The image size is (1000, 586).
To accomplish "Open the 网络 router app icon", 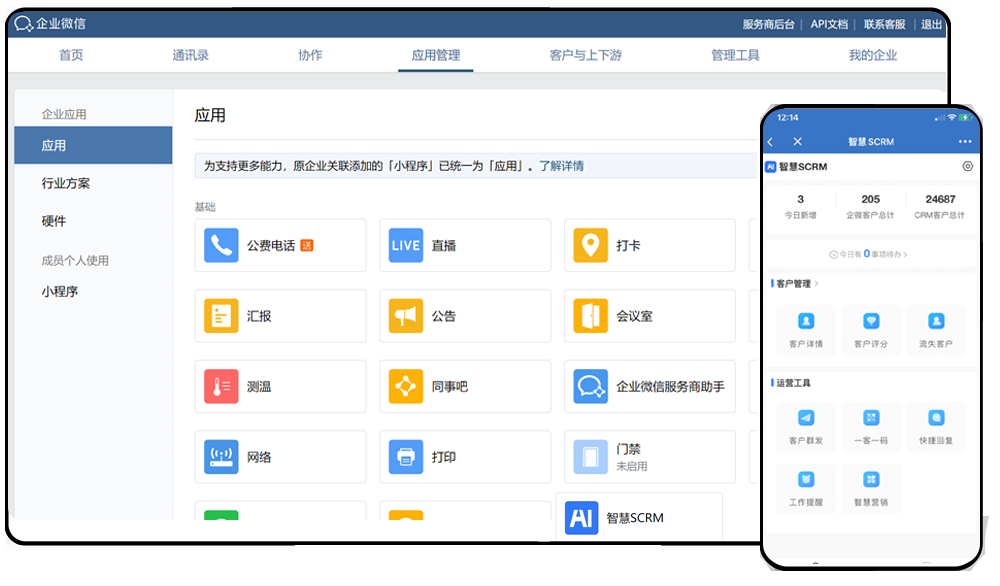I will (x=221, y=457).
